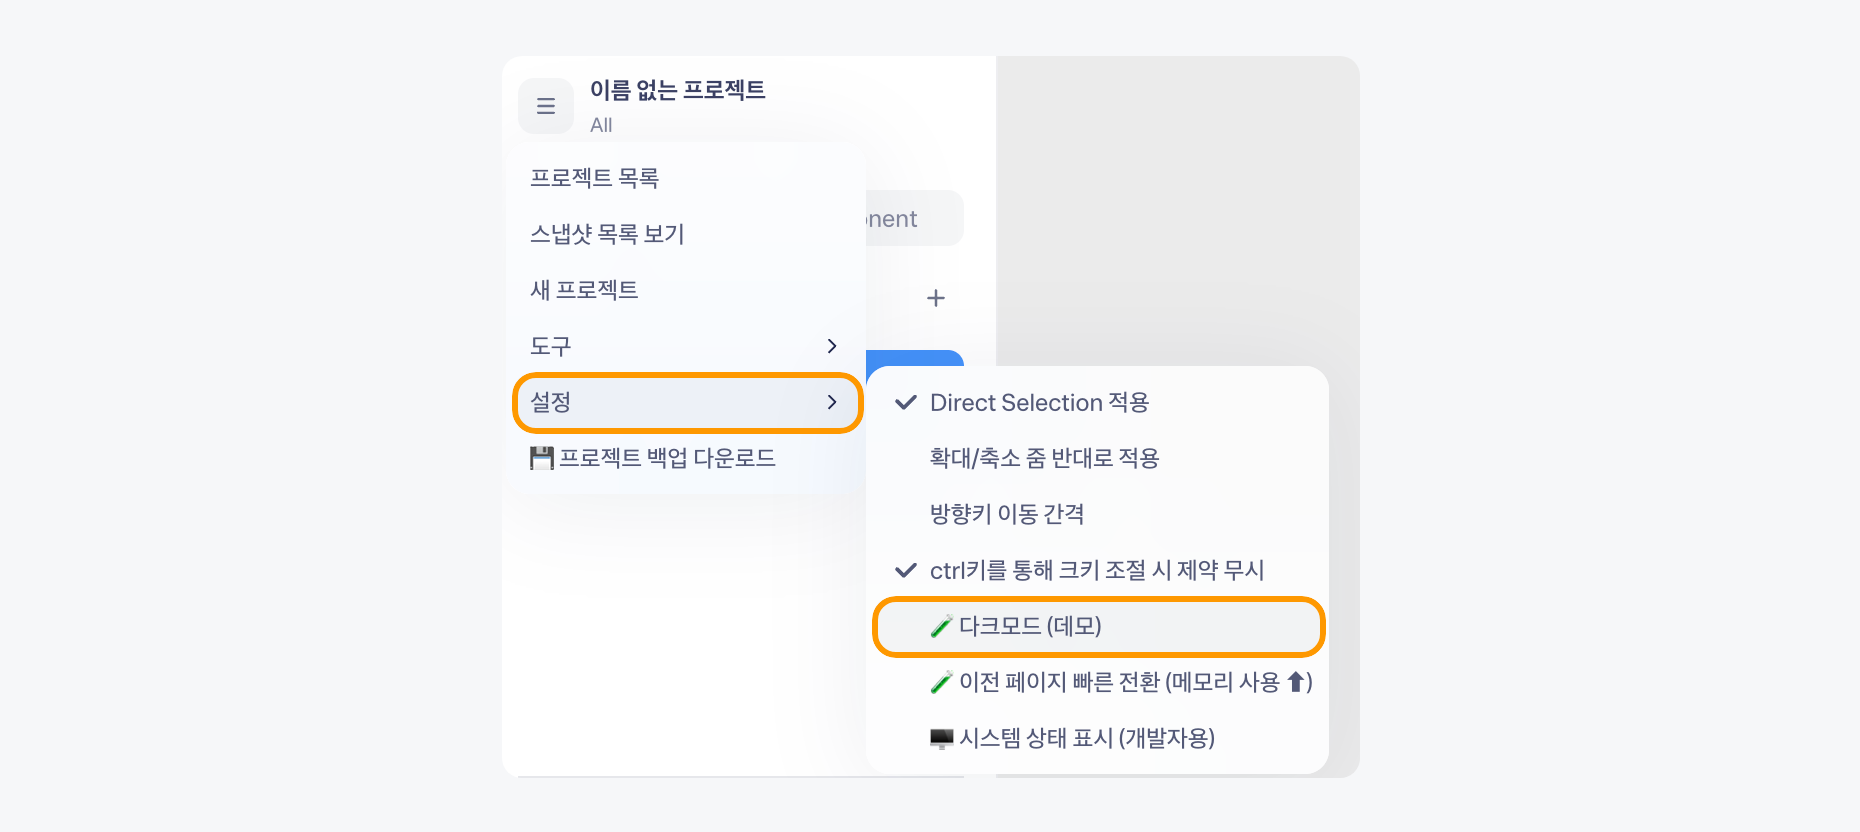Viewport: 1860px width, 832px height.
Task: Click the test tube icon beside 다크모드
Action: click(x=941, y=627)
